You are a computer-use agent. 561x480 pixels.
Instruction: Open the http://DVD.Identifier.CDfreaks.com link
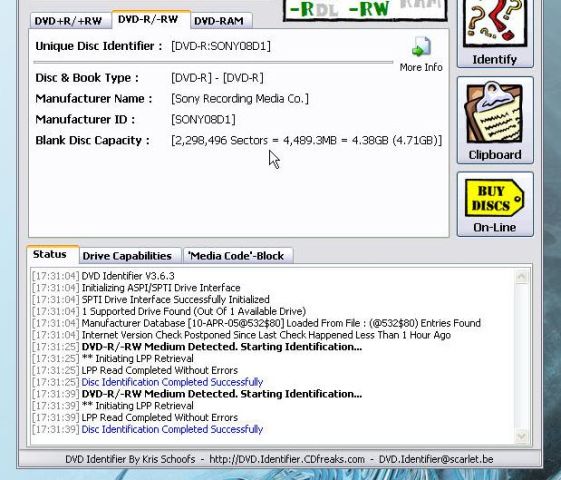pos(287,459)
